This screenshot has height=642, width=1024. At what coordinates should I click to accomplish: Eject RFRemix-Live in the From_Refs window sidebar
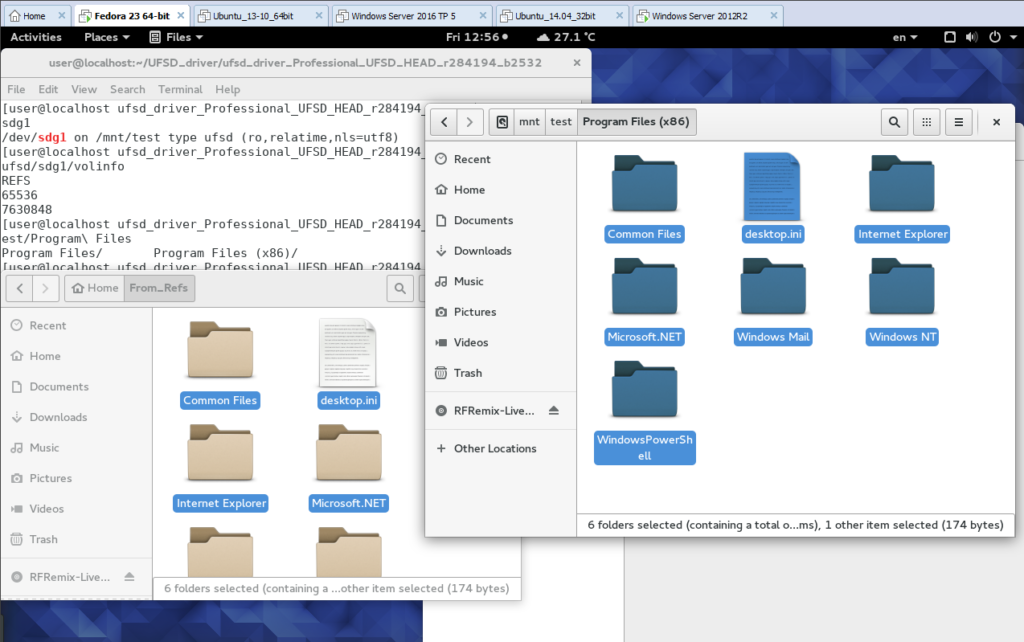pyautogui.click(x=129, y=577)
